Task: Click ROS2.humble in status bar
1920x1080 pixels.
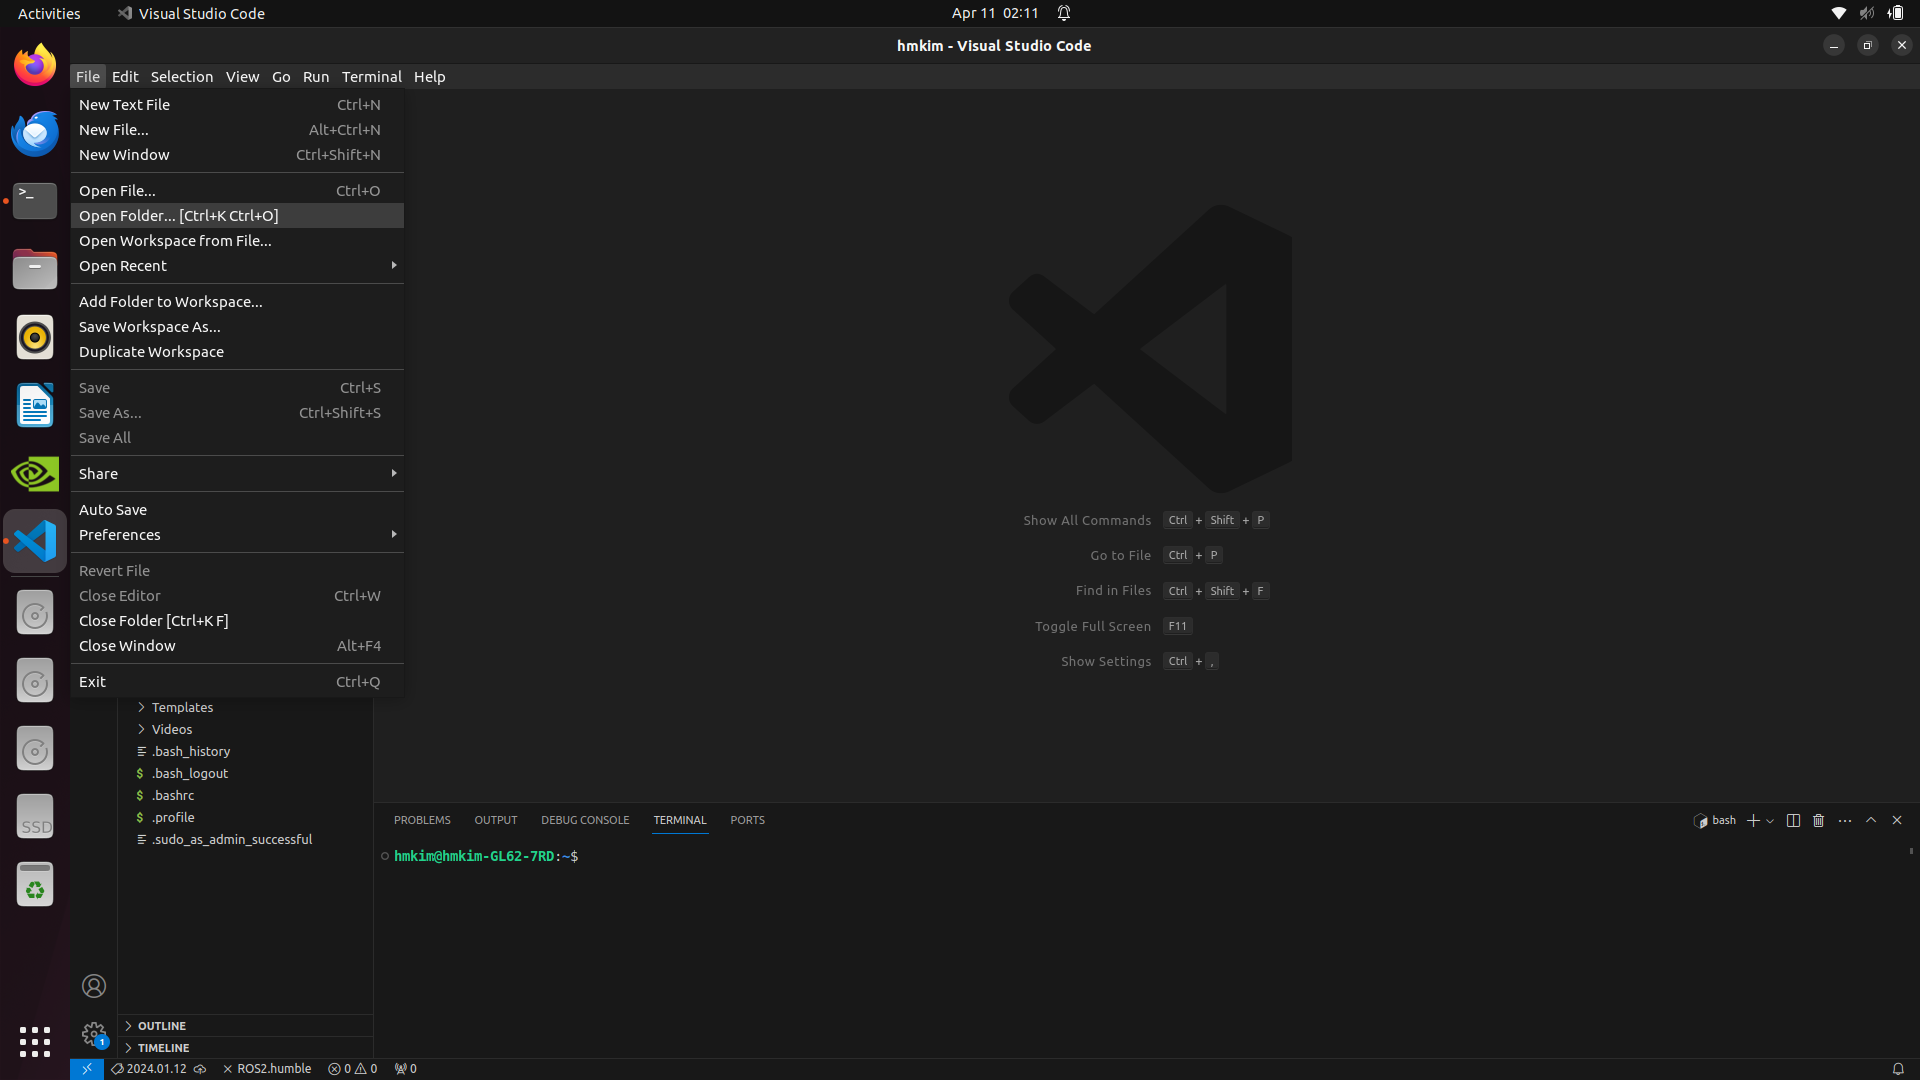Action: pos(267,1069)
